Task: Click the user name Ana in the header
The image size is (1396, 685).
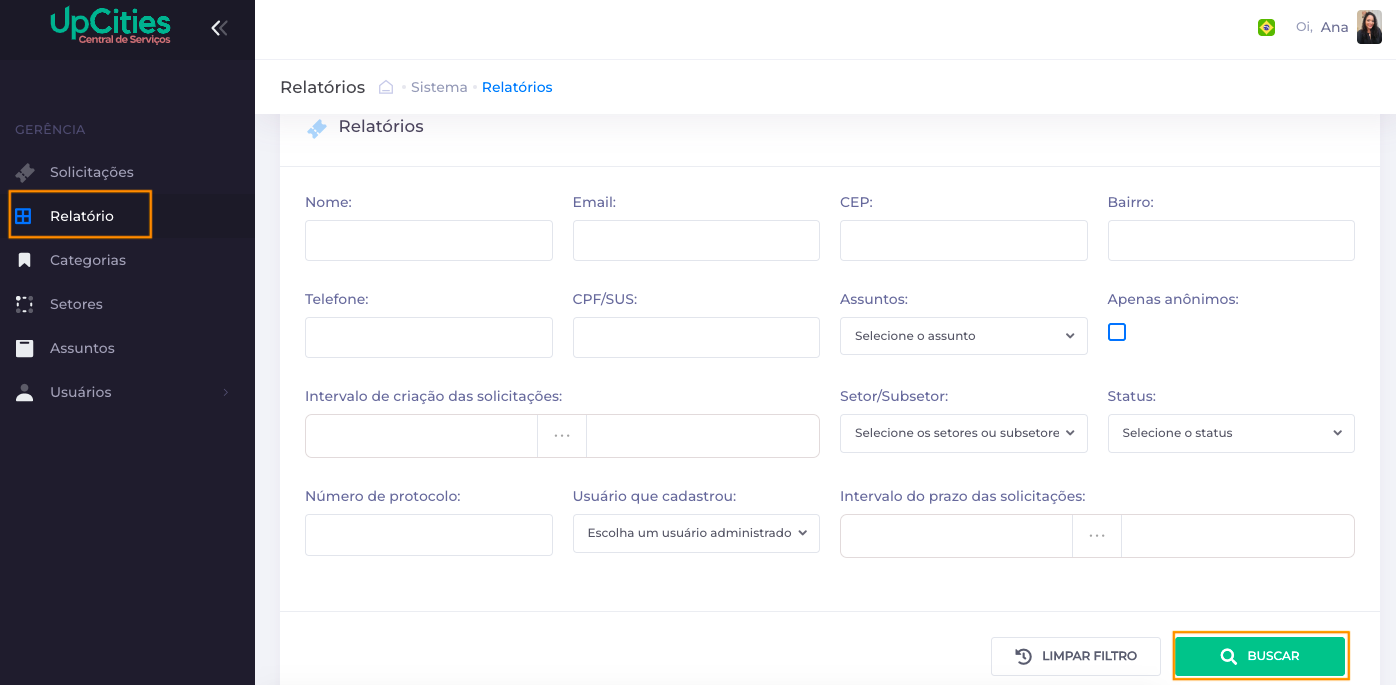Action: point(1334,27)
